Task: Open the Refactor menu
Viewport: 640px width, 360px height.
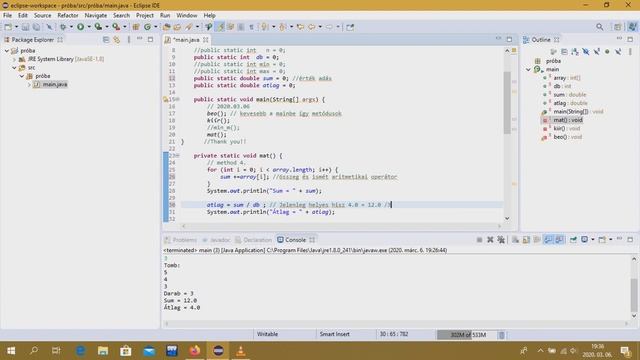Action: pos(68,15)
